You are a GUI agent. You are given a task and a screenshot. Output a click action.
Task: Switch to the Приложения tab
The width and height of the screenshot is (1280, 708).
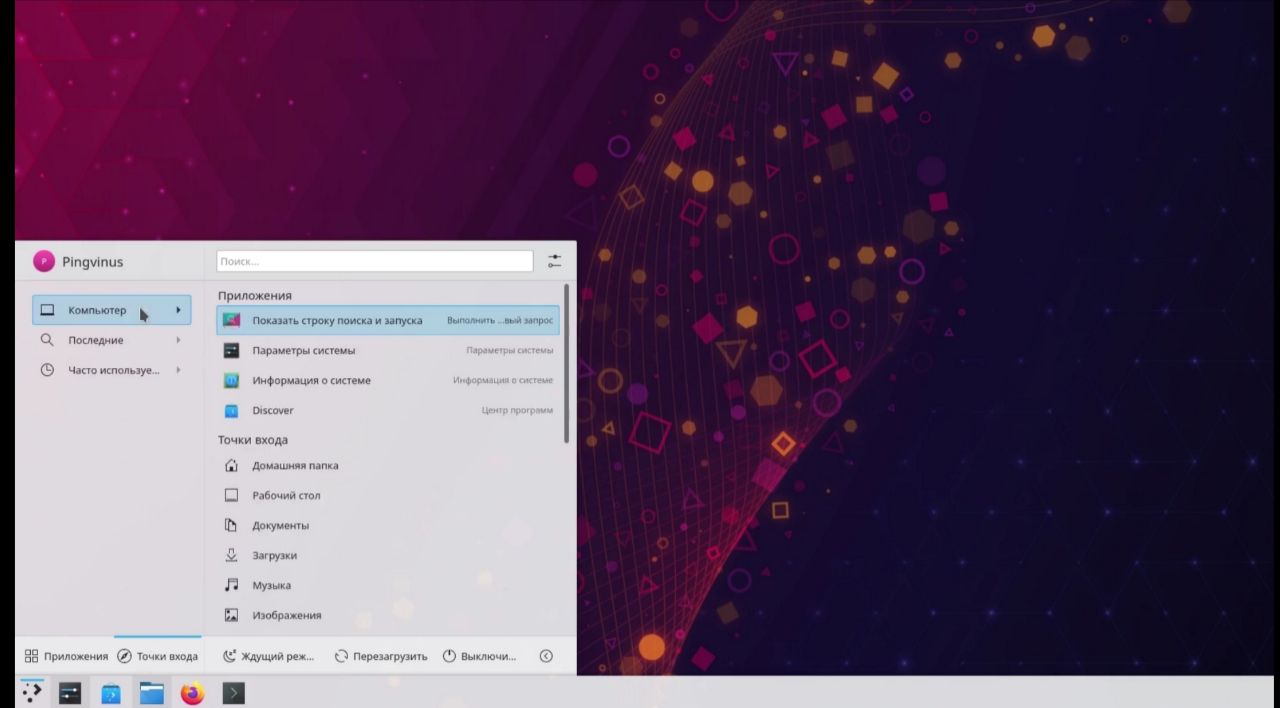tap(66, 656)
